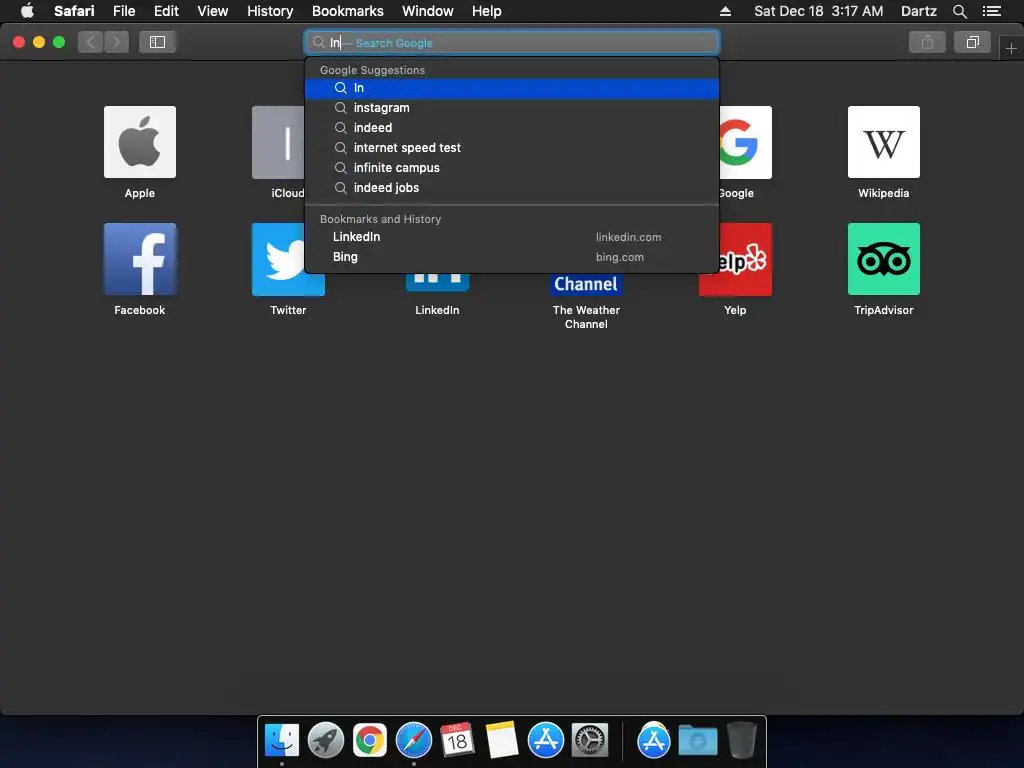Open the Apple menu
The width and height of the screenshot is (1024, 768).
[x=27, y=11]
